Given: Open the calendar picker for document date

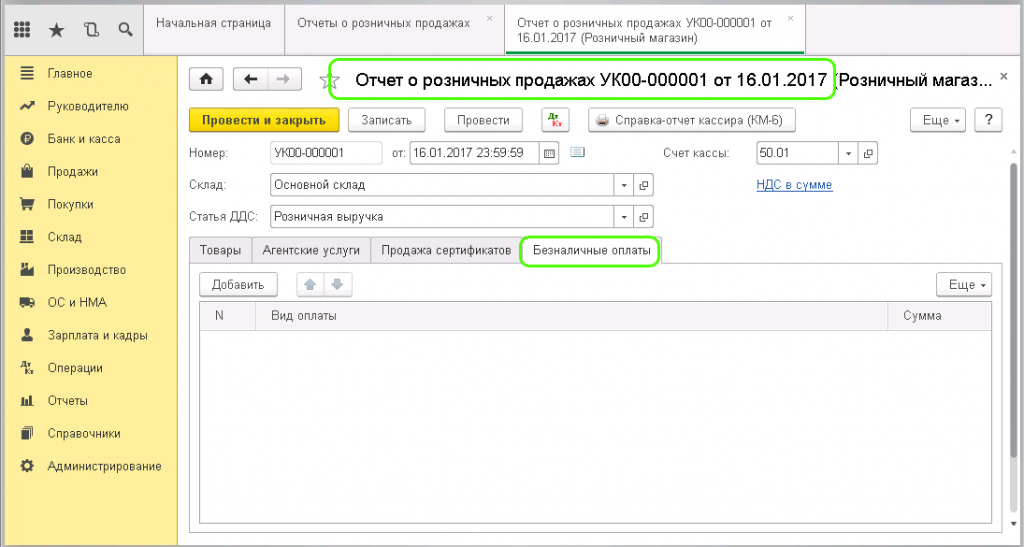Looking at the screenshot, I should pyautogui.click(x=549, y=153).
